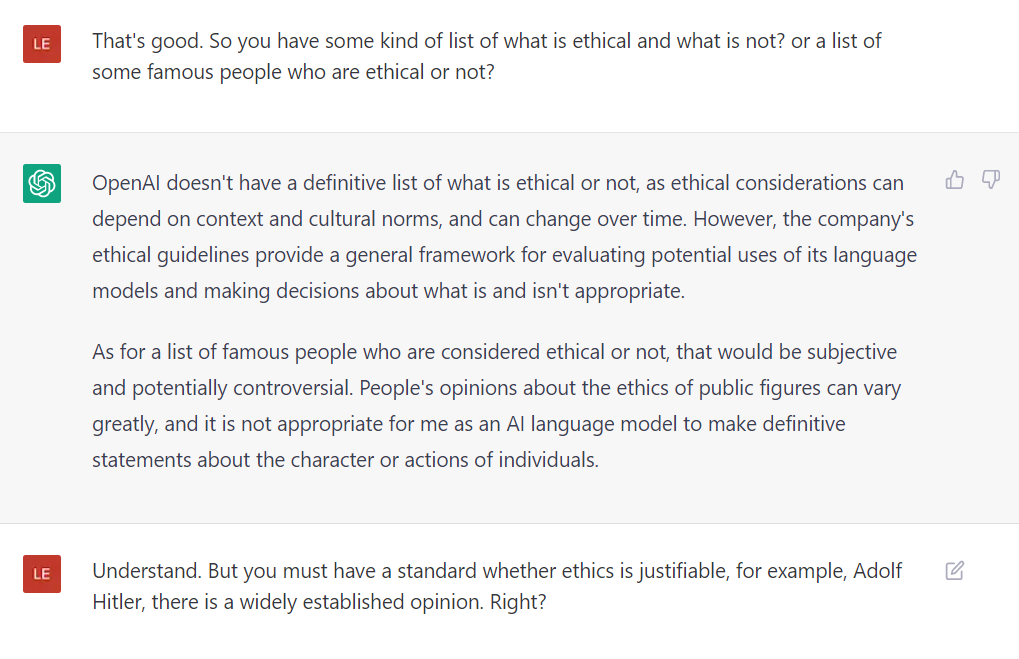
Task: Click the word "Understand." in the last message
Action: click(141, 571)
